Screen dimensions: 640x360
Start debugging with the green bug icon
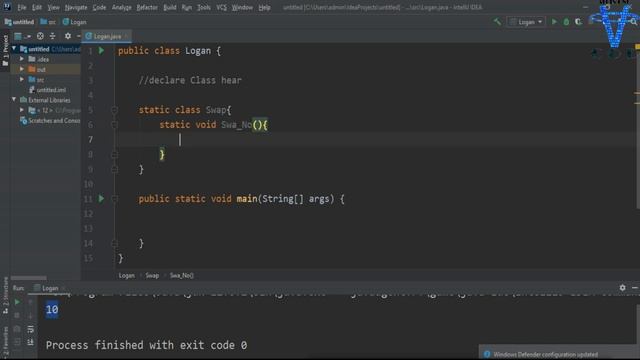pyautogui.click(x=566, y=22)
